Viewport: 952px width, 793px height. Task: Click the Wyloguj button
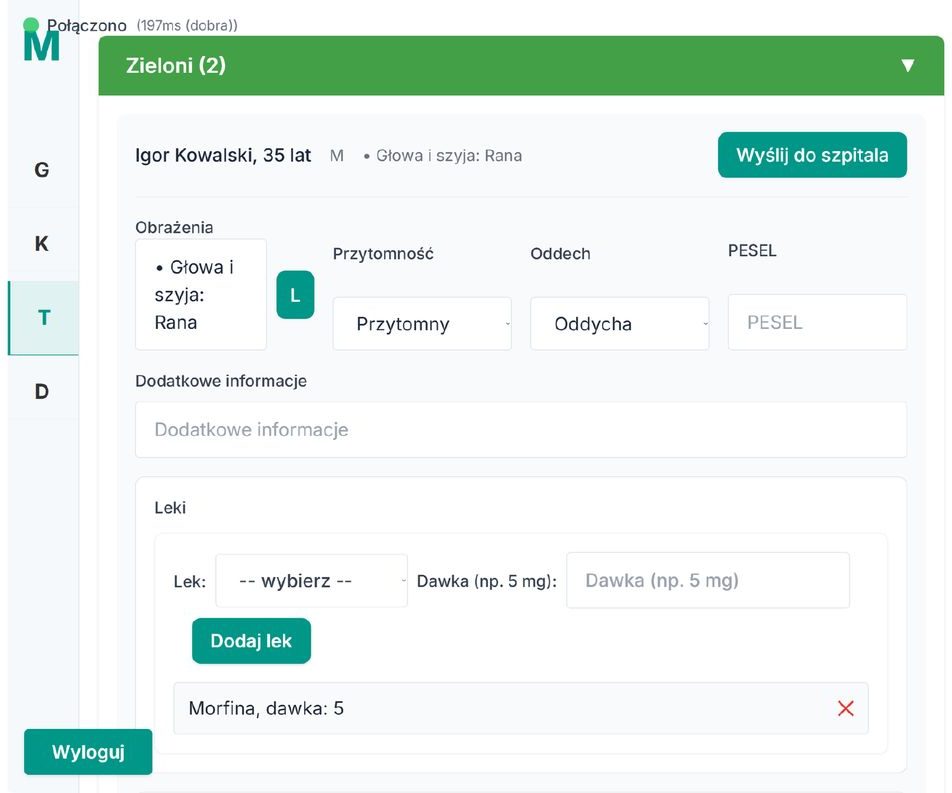click(88, 752)
